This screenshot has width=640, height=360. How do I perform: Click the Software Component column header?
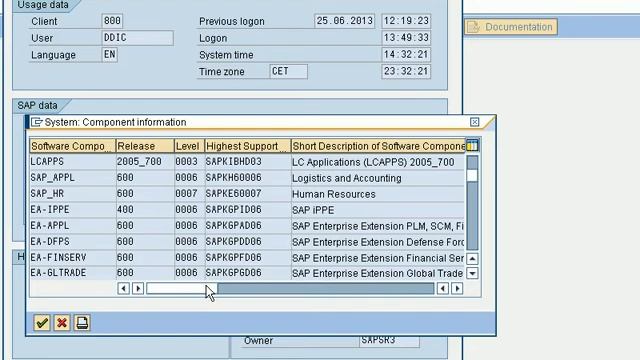point(73,146)
